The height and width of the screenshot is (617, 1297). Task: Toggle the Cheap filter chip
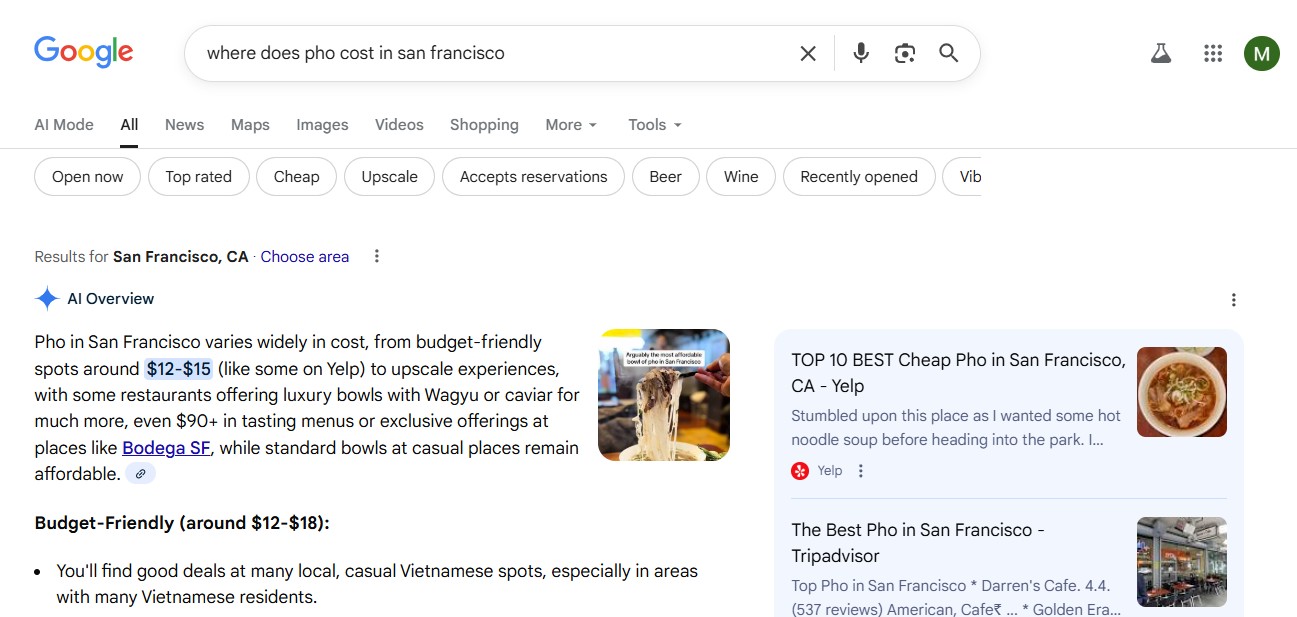296,177
